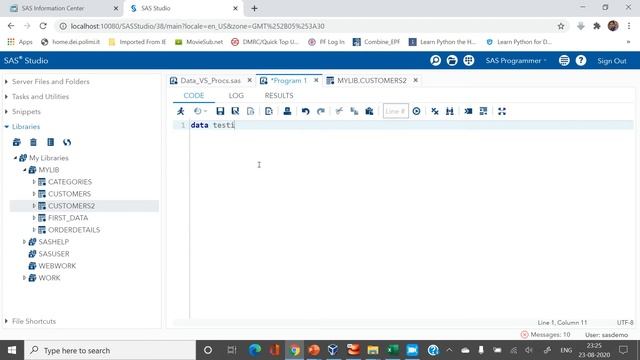Screen dimensions: 640x360
Task: Toggle interactive mode in the code toolbar
Action: click(468, 111)
